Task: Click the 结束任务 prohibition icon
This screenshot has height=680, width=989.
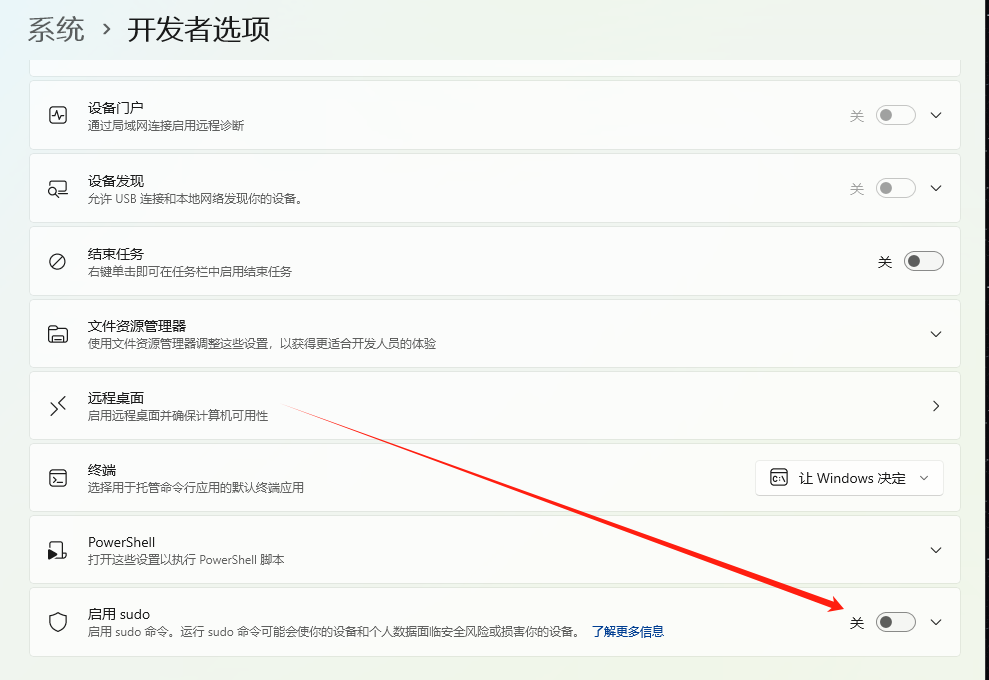Action: (57, 260)
